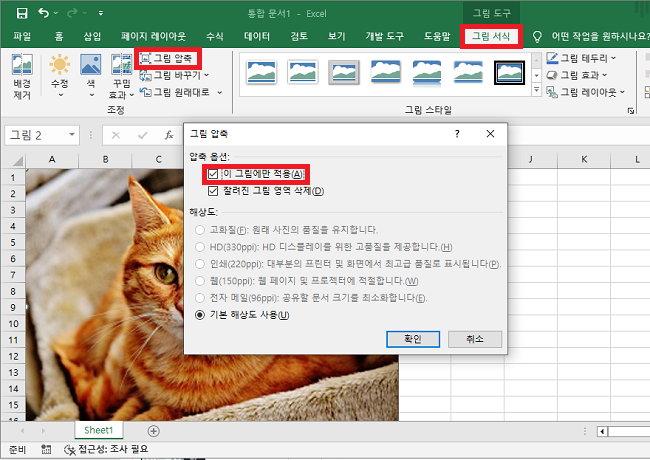Apply the second picture style thumbnail
This screenshot has width=650, height=460.
click(x=303, y=72)
